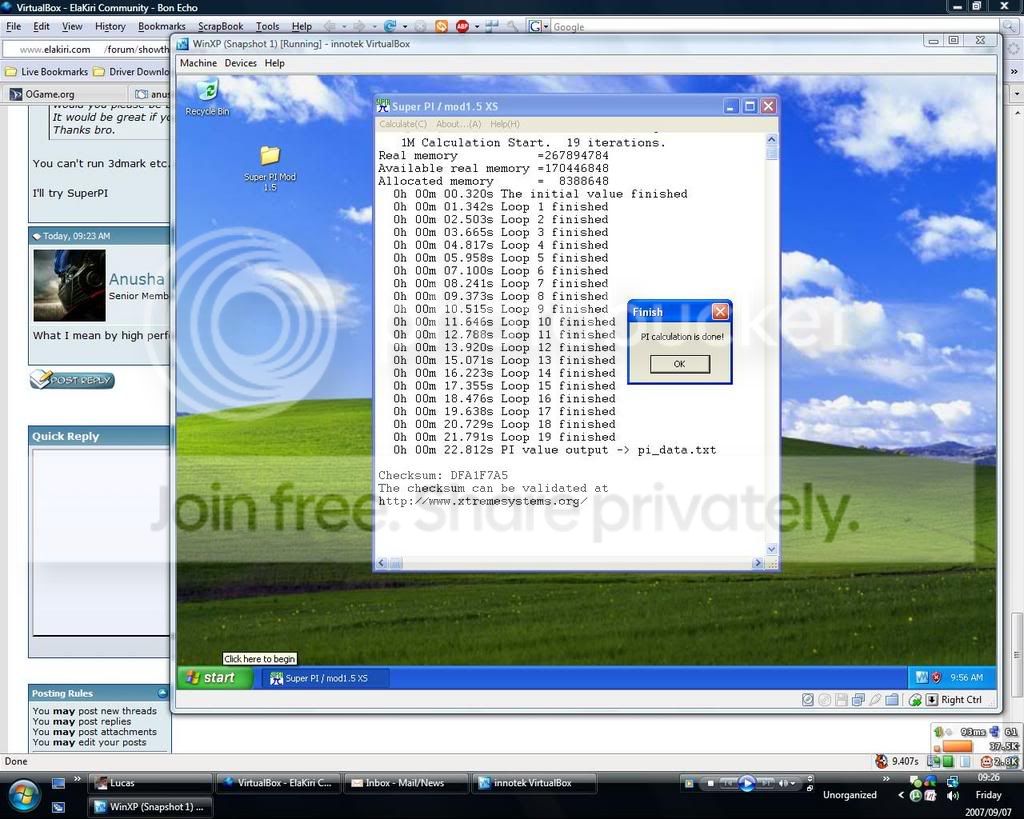
Task: Click the Show Desktop quick launch icon
Action: 58,782
